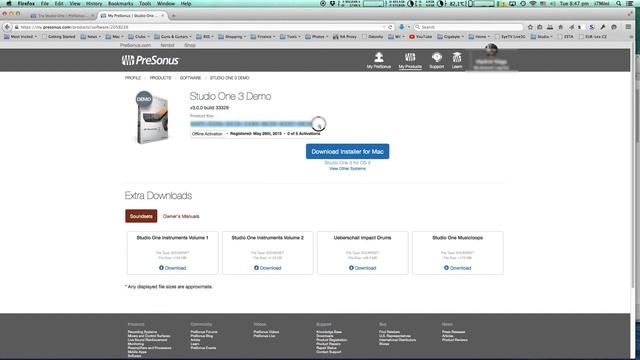The image size is (640, 360).
Task: Click the Getting Started bookmark
Action: click(58, 37)
